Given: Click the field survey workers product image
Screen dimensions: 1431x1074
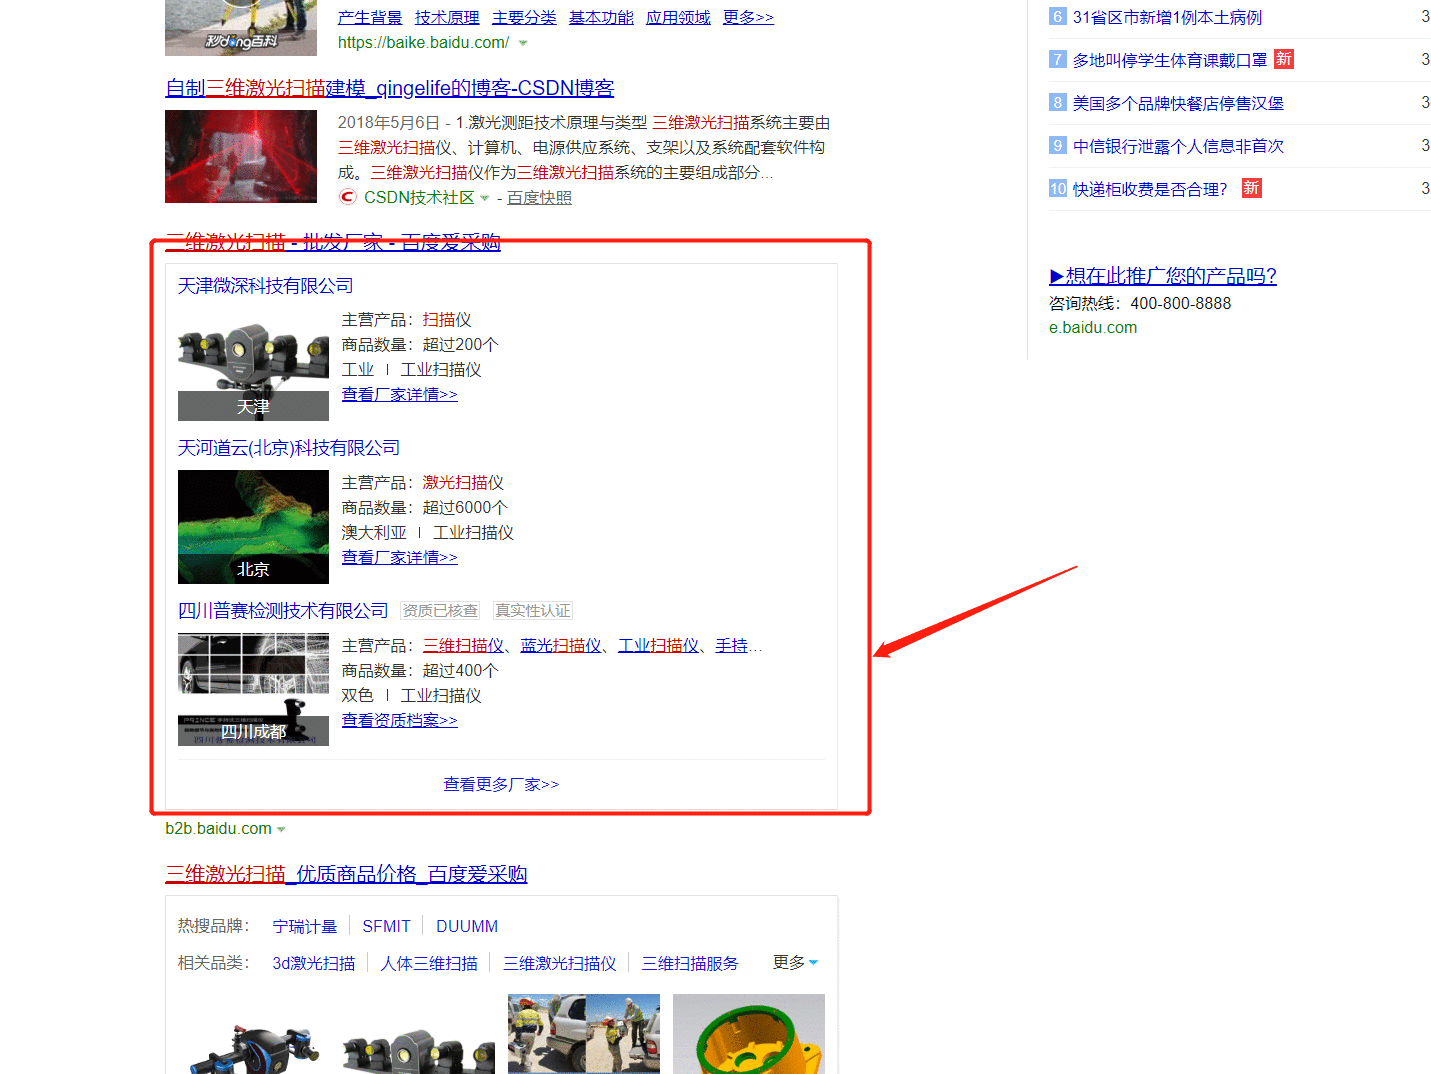Looking at the screenshot, I should [584, 1034].
